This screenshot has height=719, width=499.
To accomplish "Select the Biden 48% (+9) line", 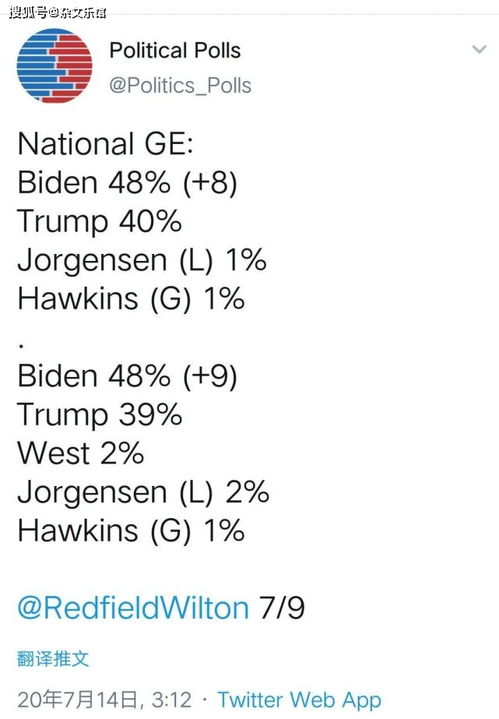I will [x=128, y=376].
